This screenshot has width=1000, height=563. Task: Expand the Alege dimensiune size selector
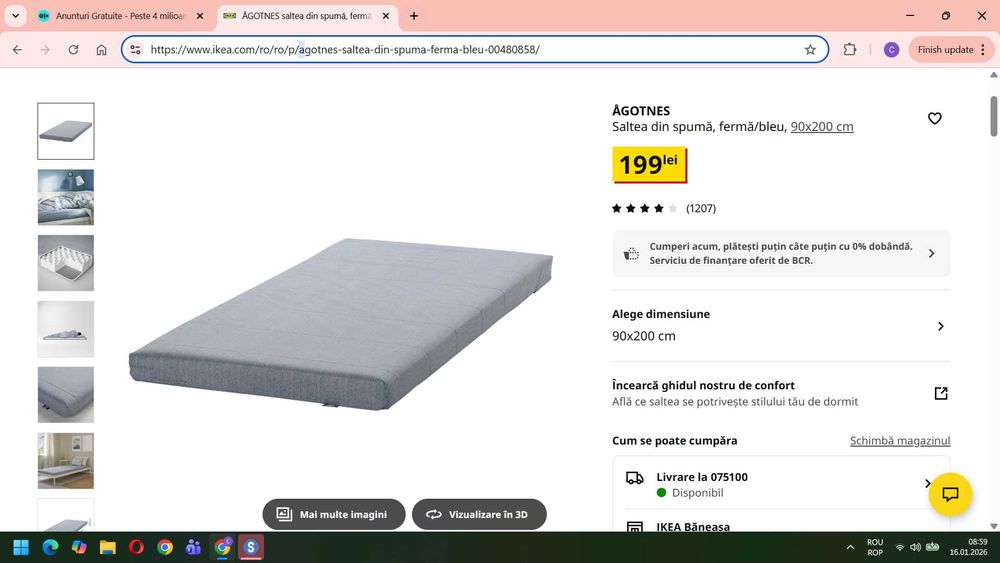point(781,326)
